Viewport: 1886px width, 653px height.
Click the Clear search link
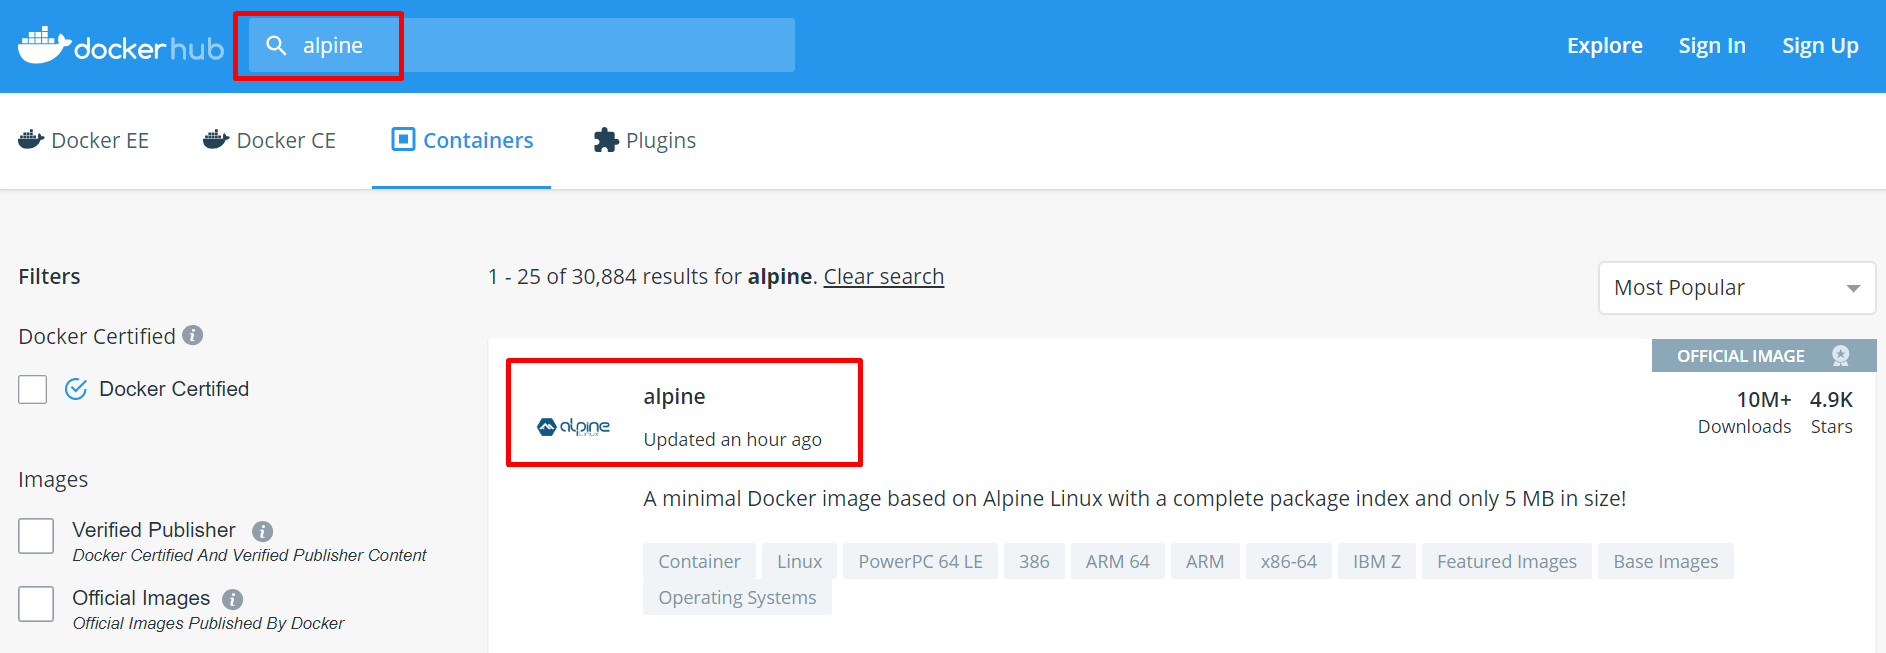coord(884,276)
